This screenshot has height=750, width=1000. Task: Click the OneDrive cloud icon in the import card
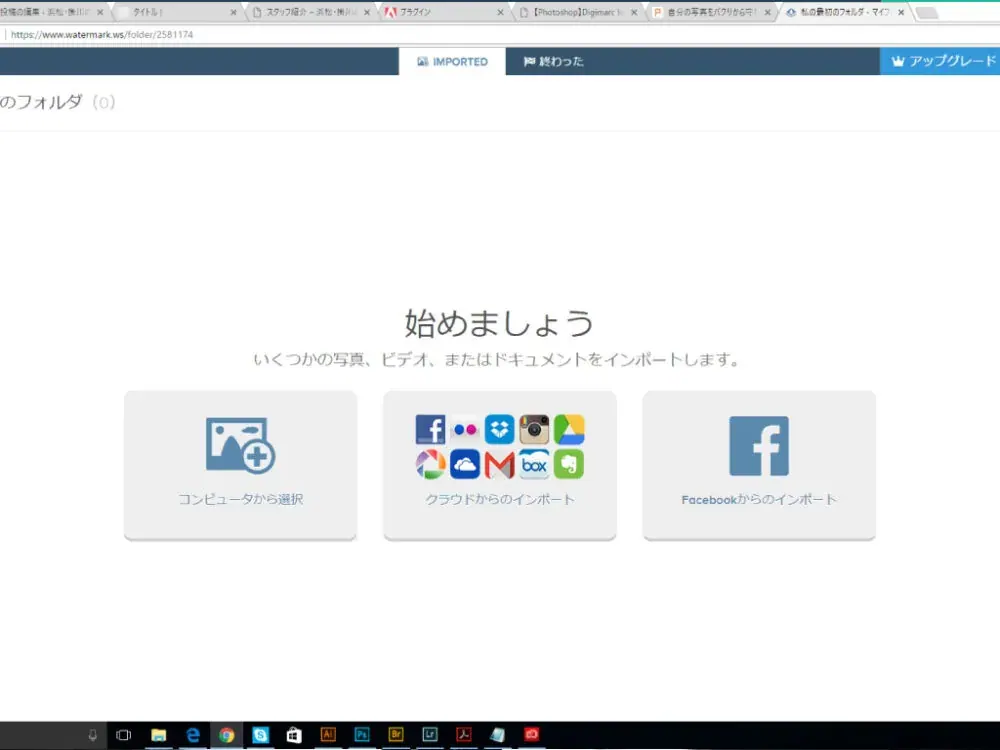(465, 464)
